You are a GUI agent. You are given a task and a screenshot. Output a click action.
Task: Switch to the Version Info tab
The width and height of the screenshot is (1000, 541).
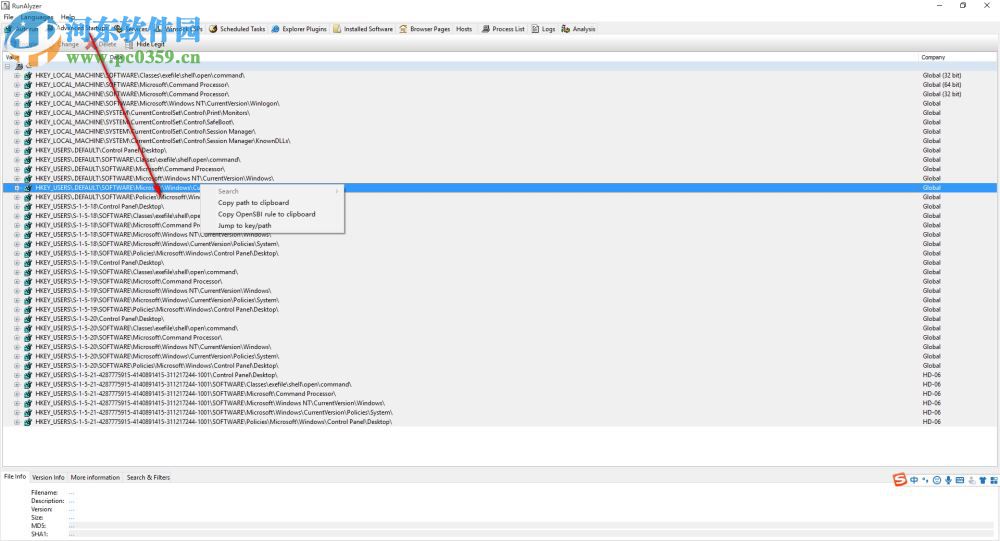tap(48, 477)
